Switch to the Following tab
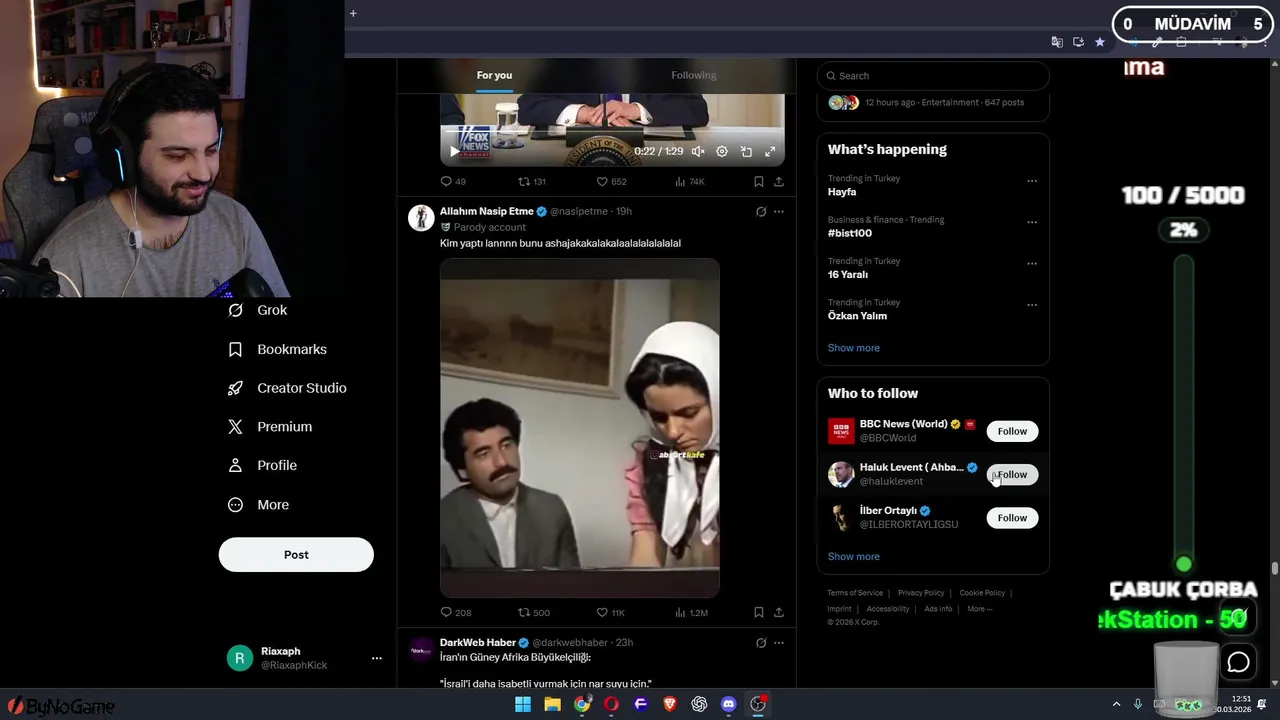This screenshot has height=720, width=1280. (x=693, y=76)
